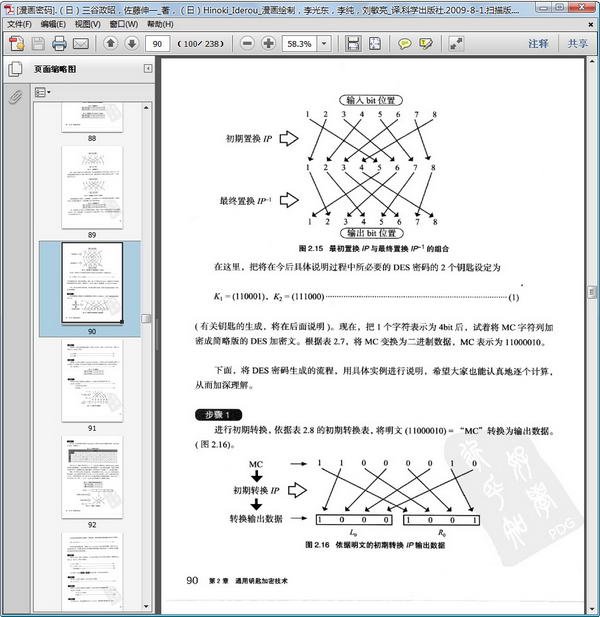Click the create PDF icon

pos(17,43)
